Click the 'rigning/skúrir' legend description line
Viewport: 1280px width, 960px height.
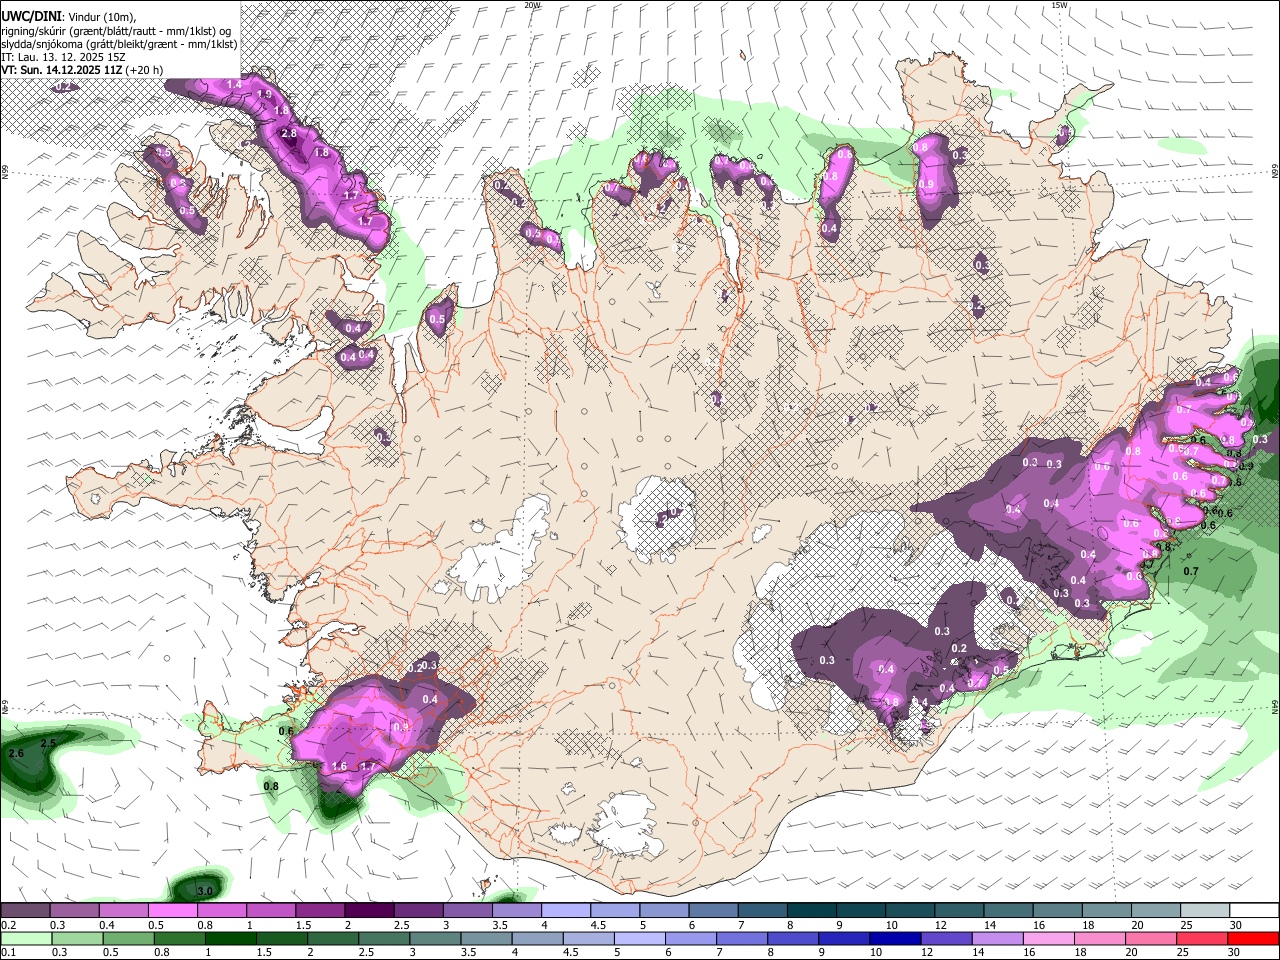pyautogui.click(x=115, y=31)
